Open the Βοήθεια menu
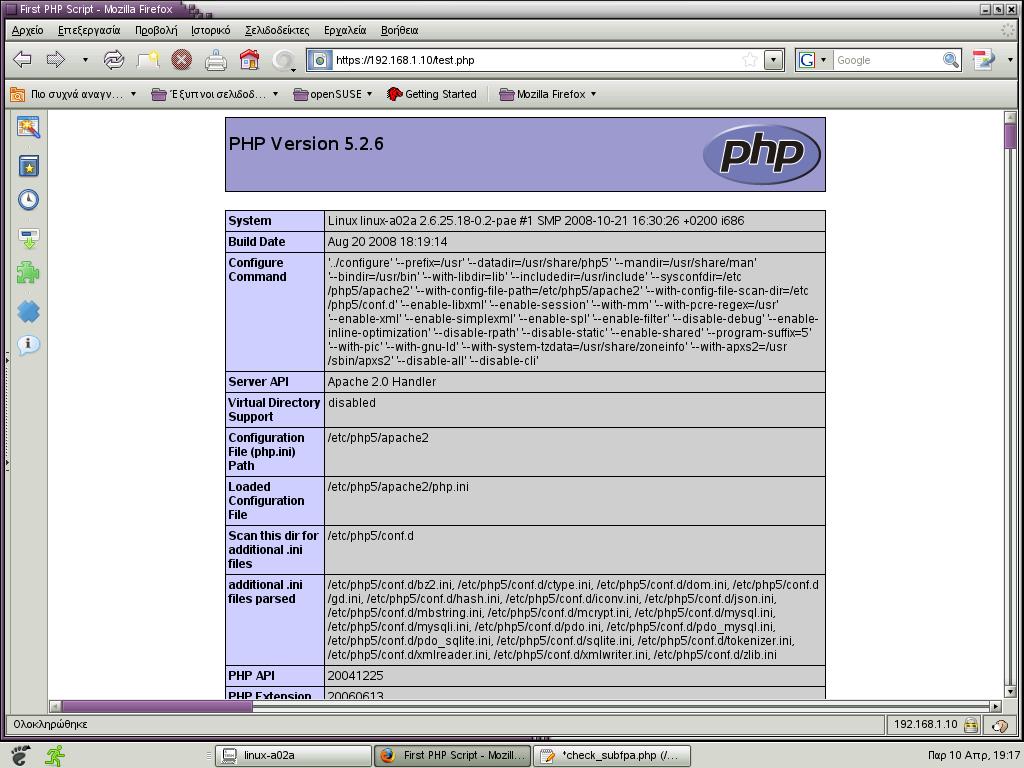 coord(399,30)
